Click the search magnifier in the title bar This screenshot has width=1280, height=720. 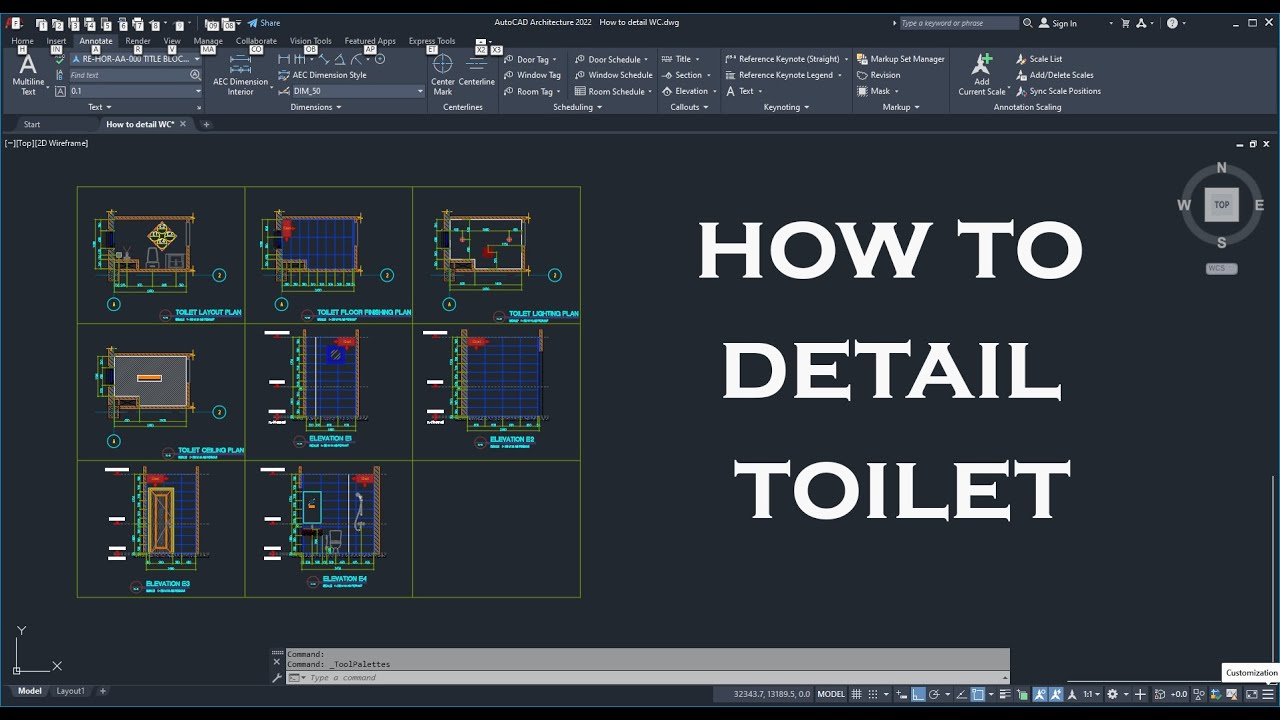(x=1028, y=23)
